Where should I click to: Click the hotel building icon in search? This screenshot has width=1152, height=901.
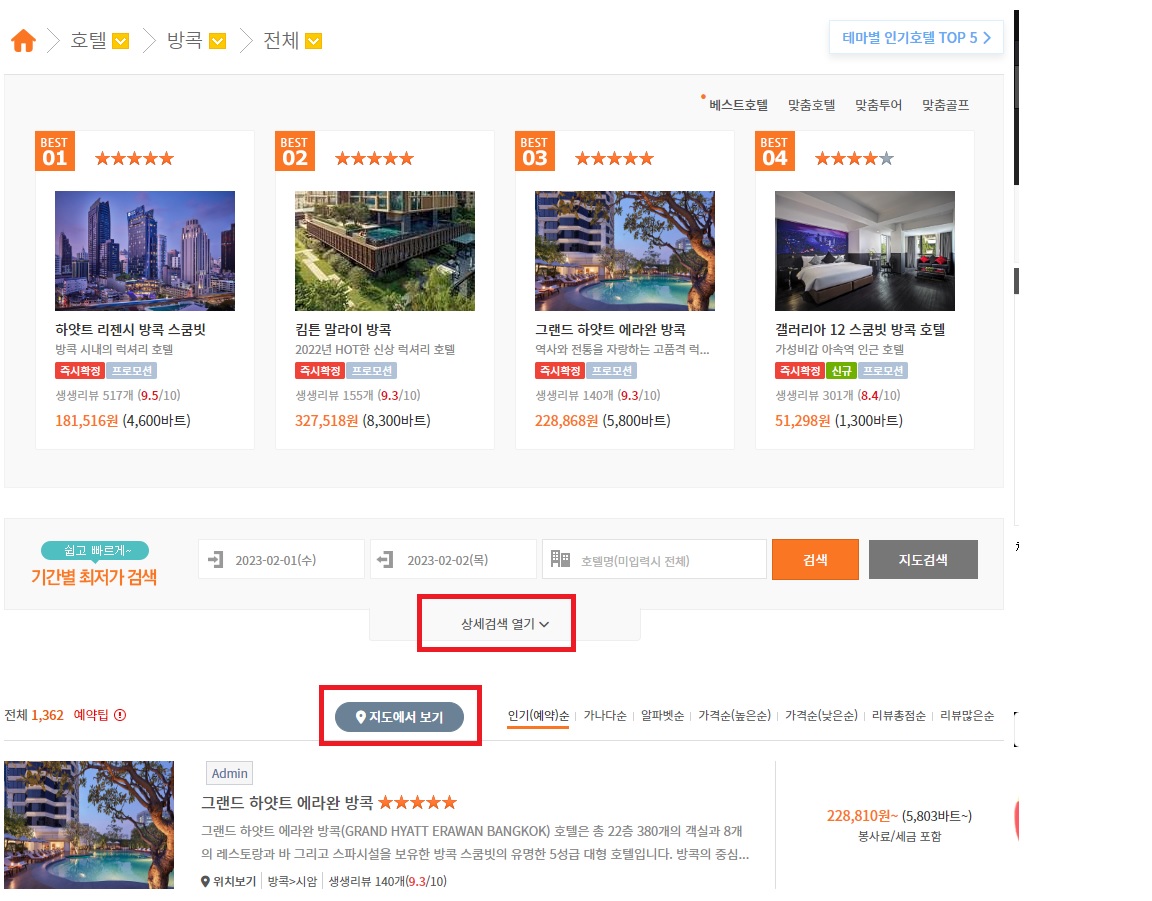560,559
